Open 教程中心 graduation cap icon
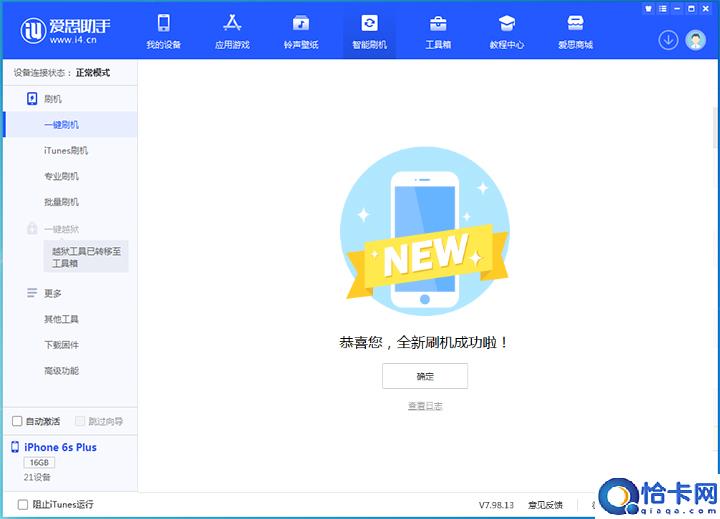 [506, 23]
